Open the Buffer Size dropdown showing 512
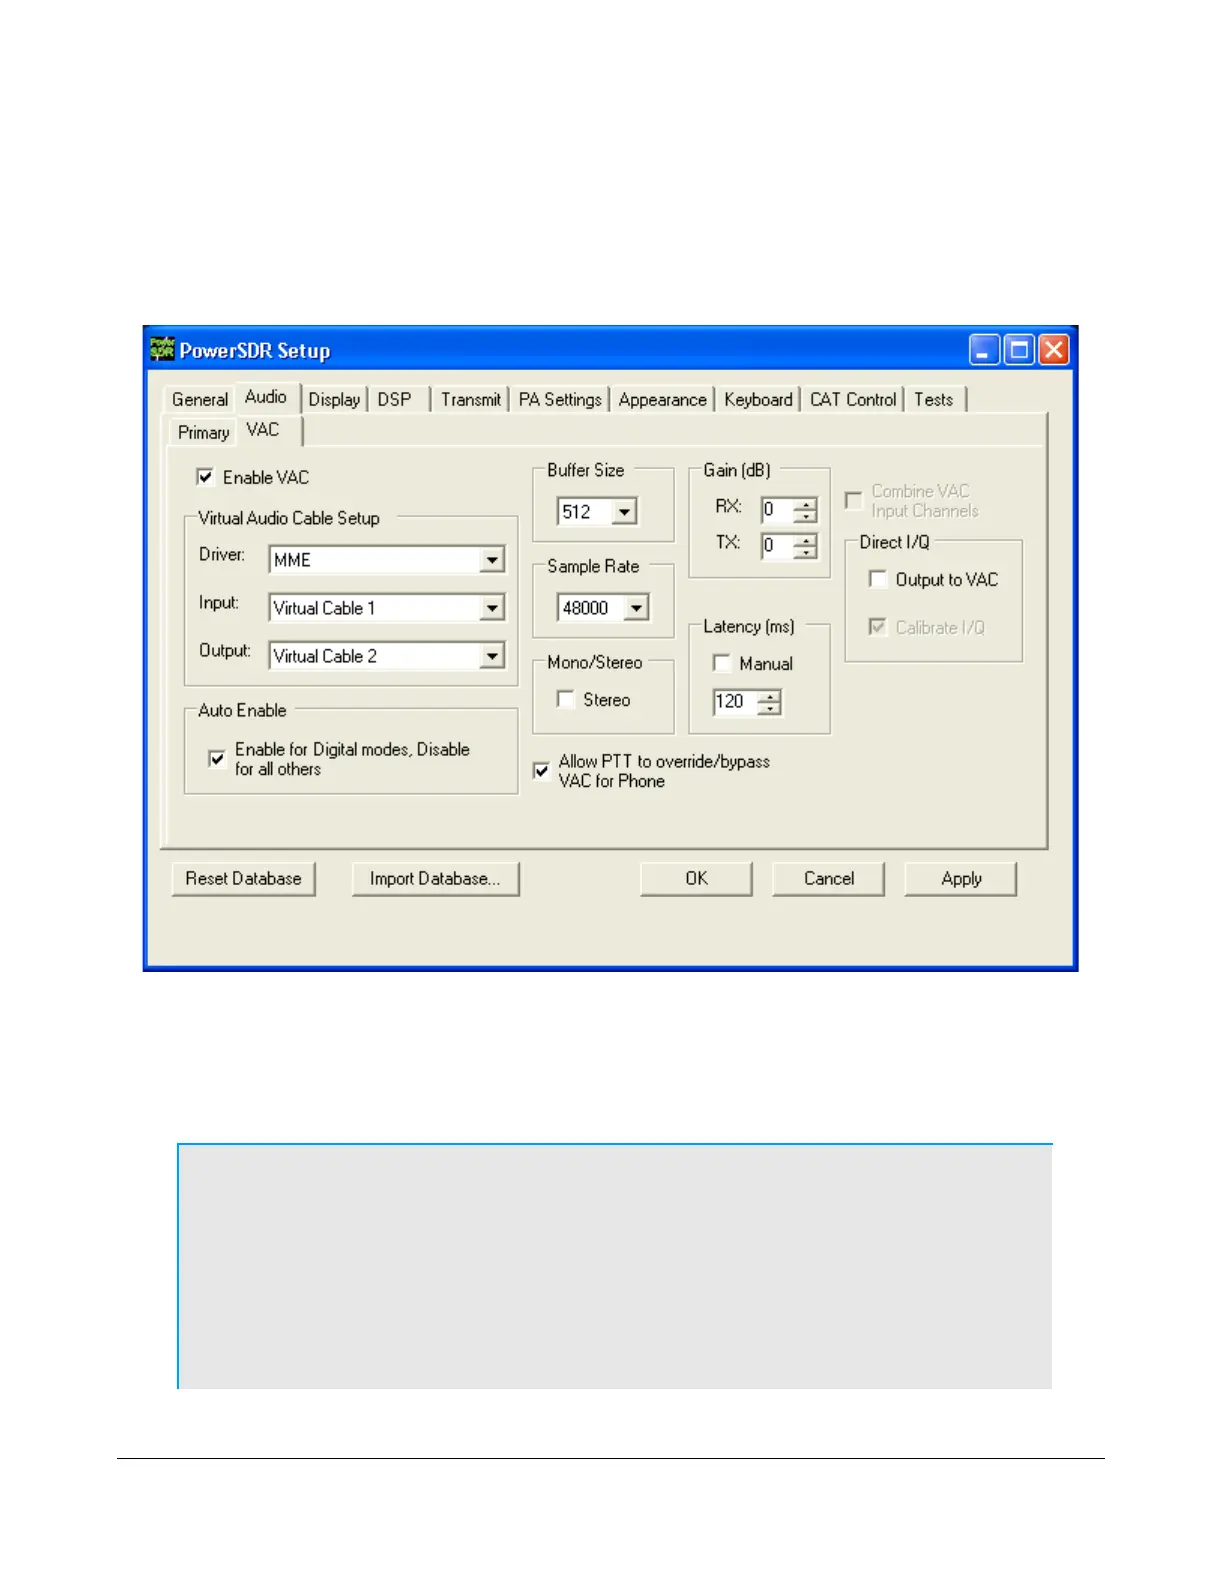This screenshot has width=1224, height=1584. 624,512
